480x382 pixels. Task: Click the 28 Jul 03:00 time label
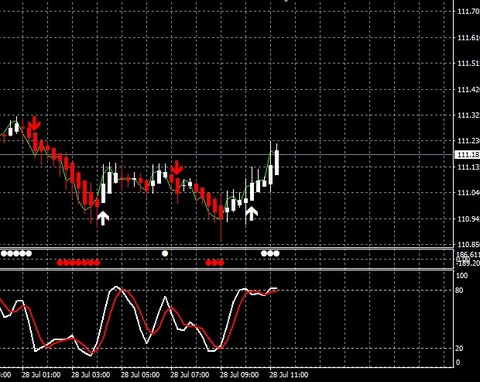coord(91,375)
